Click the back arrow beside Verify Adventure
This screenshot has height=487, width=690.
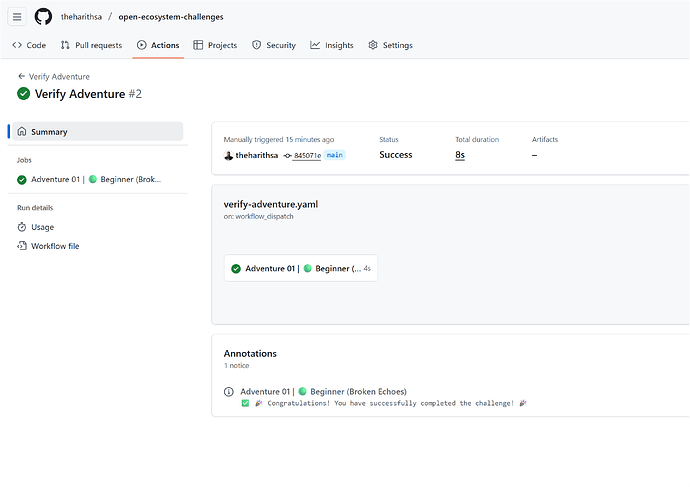tap(21, 76)
